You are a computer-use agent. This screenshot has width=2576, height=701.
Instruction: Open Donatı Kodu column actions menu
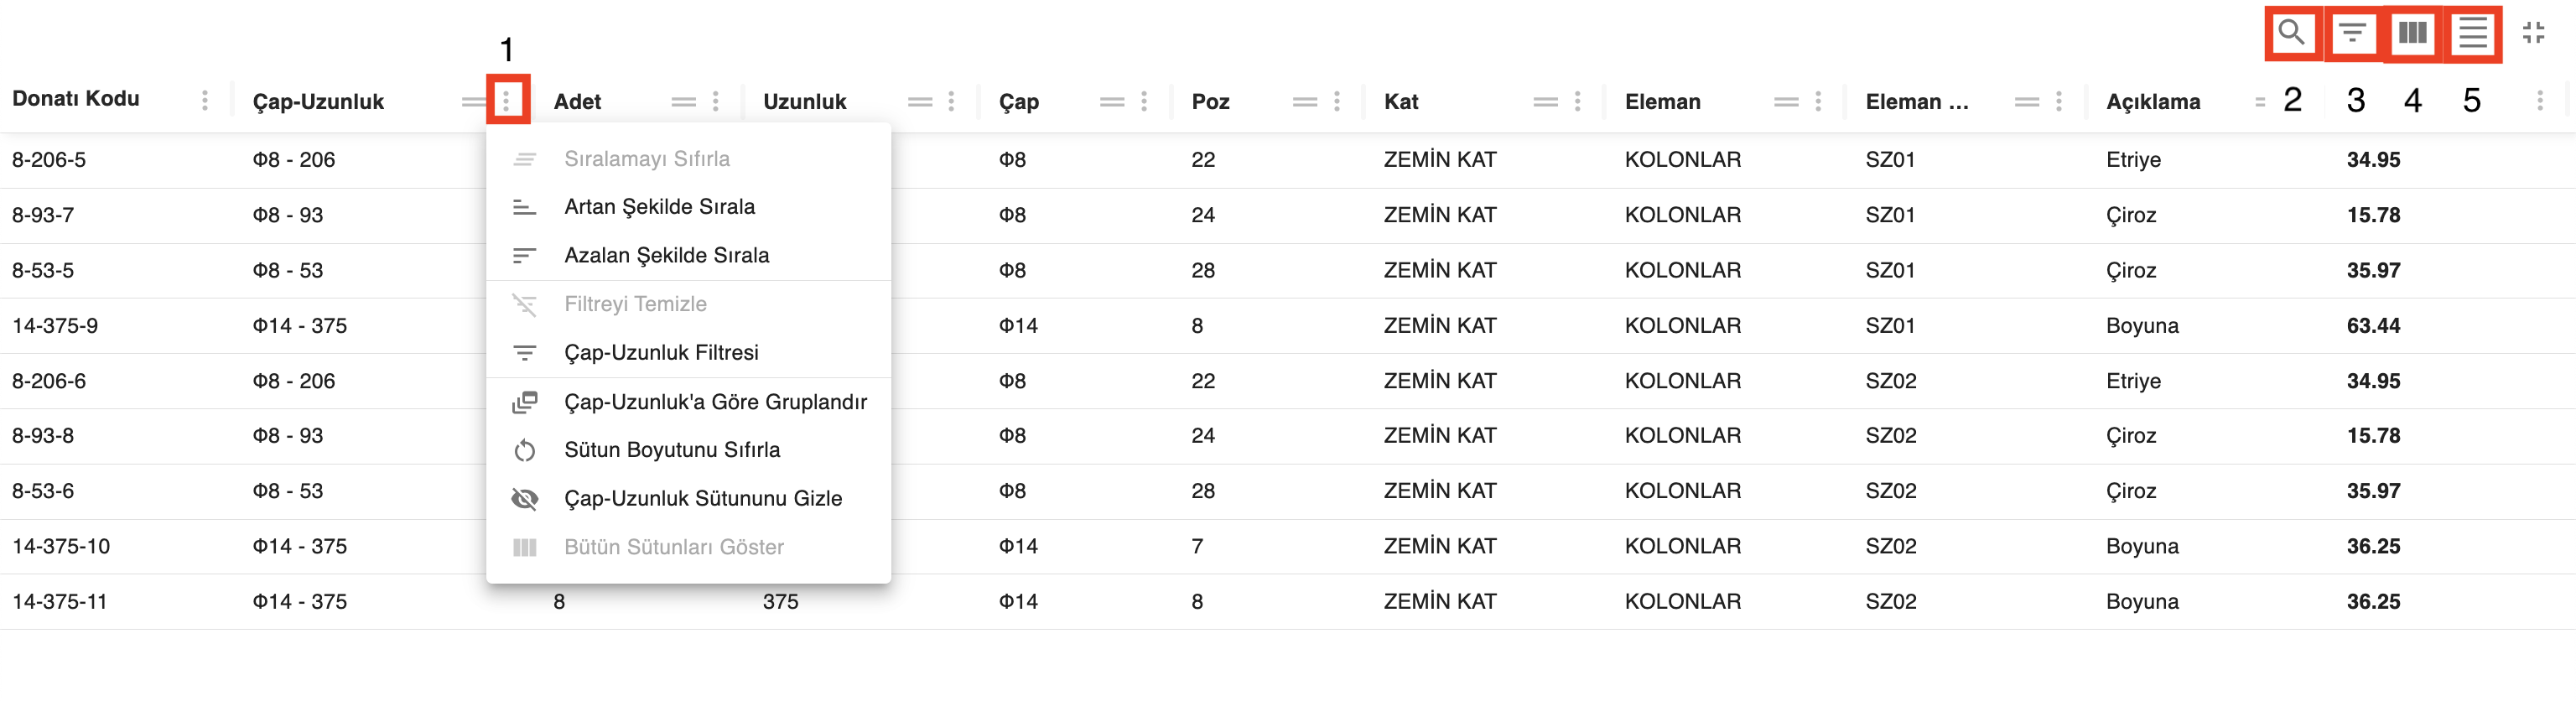[205, 99]
